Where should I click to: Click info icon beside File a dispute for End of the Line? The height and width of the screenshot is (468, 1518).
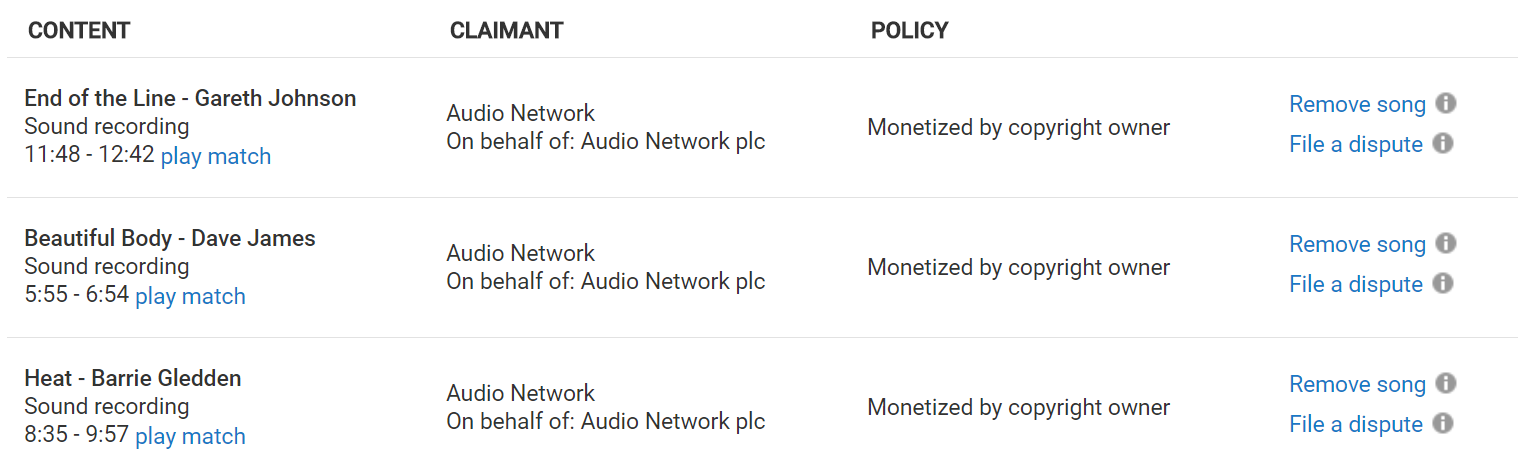point(1442,143)
